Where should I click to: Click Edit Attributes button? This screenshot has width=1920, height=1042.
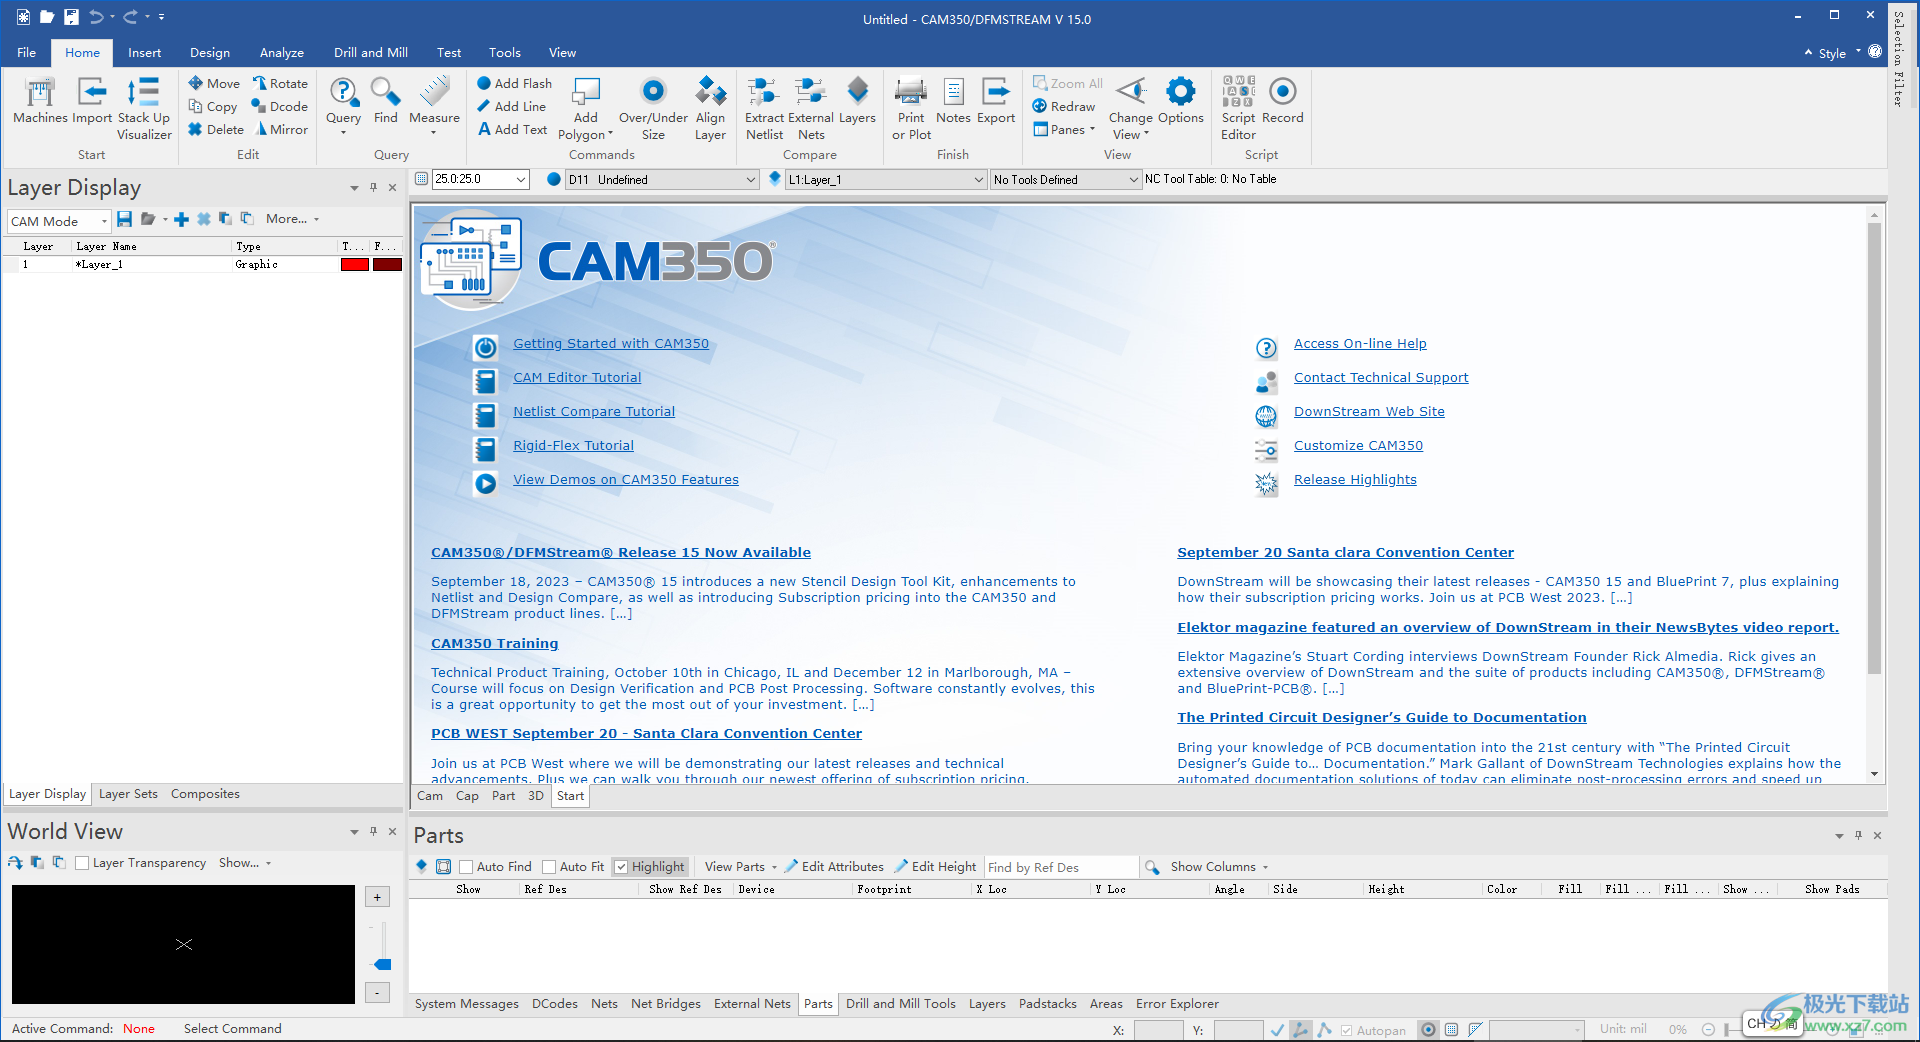835,867
